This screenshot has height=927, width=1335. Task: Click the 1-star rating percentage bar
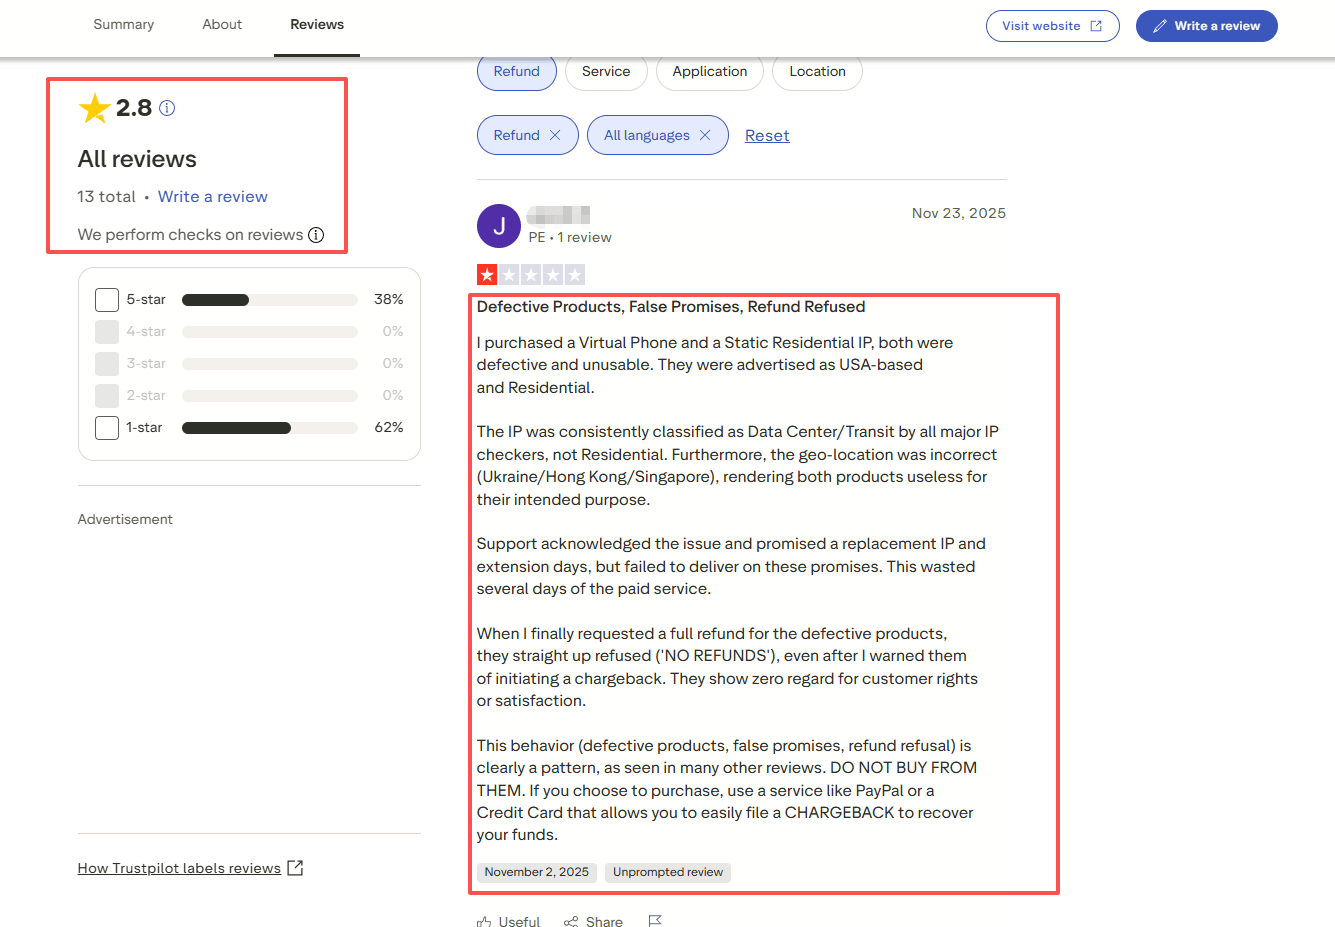coord(270,428)
